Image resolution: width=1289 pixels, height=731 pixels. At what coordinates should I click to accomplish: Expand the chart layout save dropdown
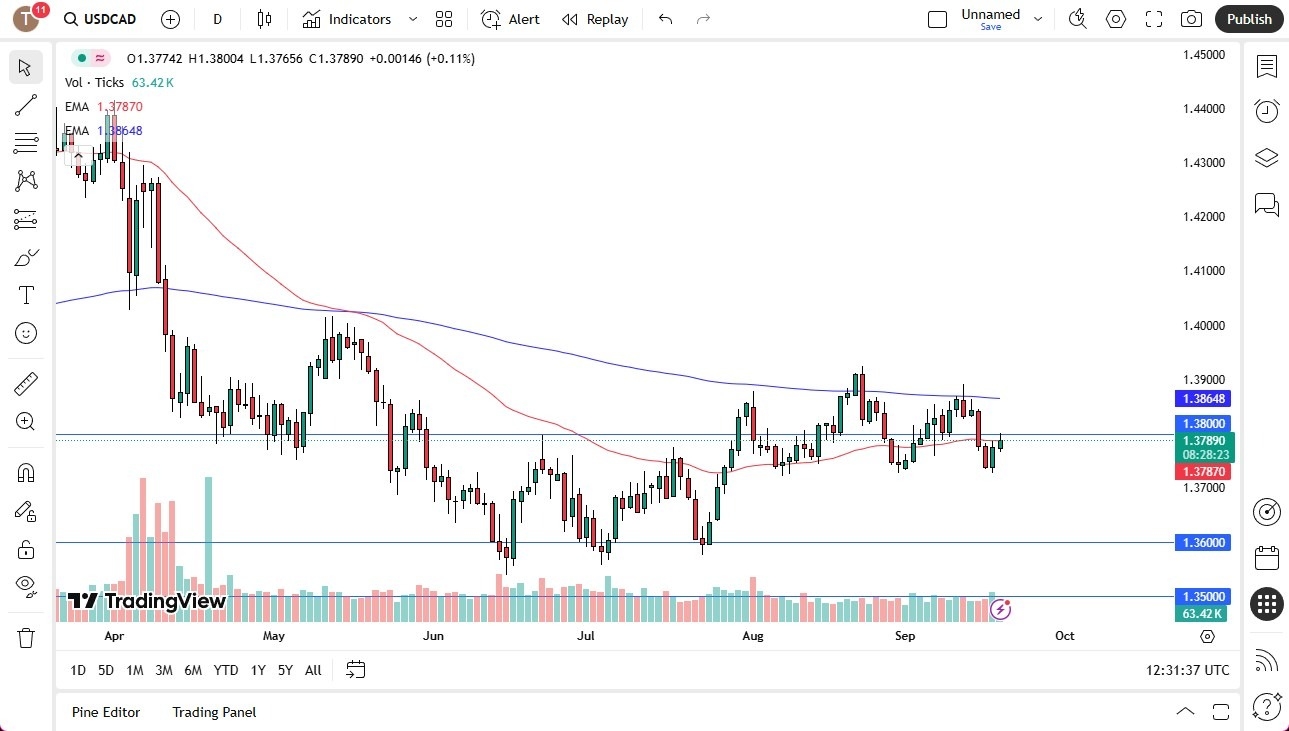(1038, 18)
